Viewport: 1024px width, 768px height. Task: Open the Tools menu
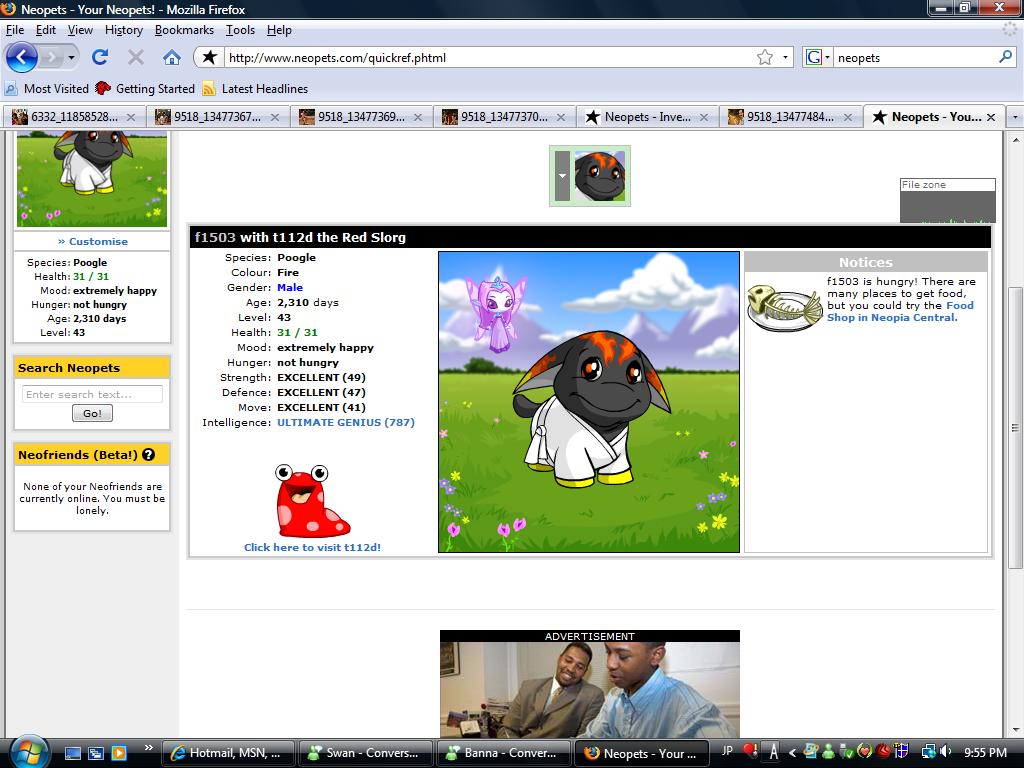(x=240, y=30)
